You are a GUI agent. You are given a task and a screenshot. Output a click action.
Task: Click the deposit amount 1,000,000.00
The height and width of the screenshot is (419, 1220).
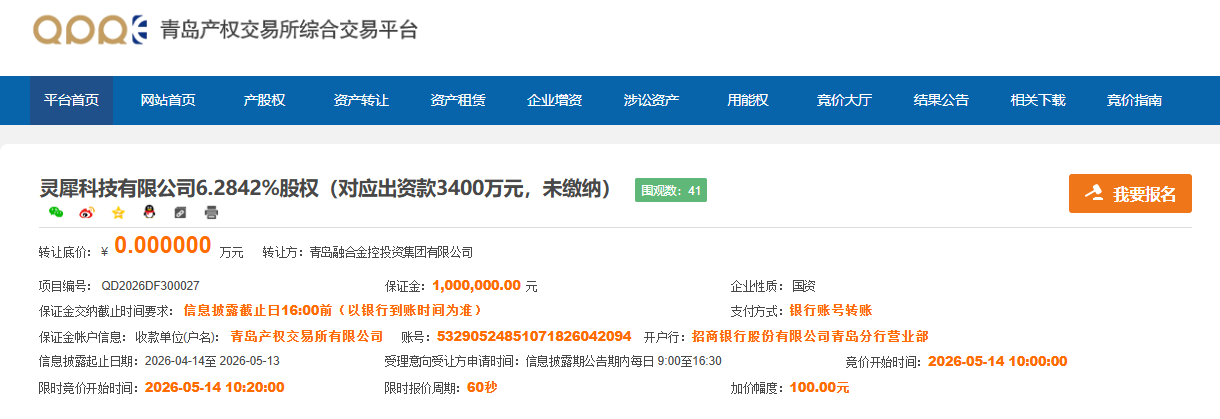coord(477,285)
